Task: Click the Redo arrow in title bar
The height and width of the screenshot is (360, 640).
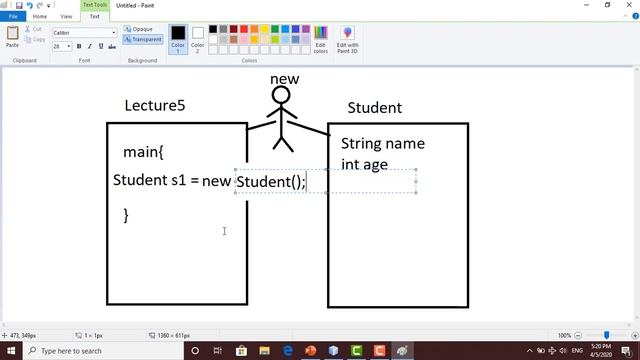Action: click(x=40, y=5)
